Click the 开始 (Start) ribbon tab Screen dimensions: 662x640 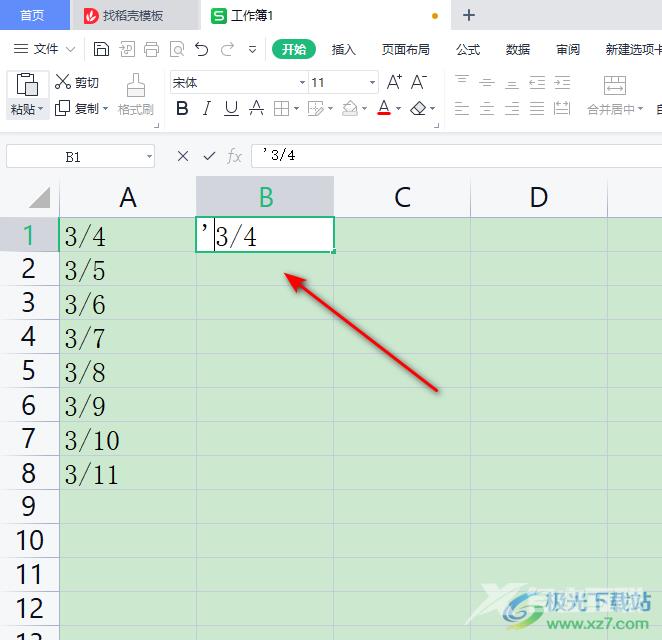pyautogui.click(x=294, y=49)
